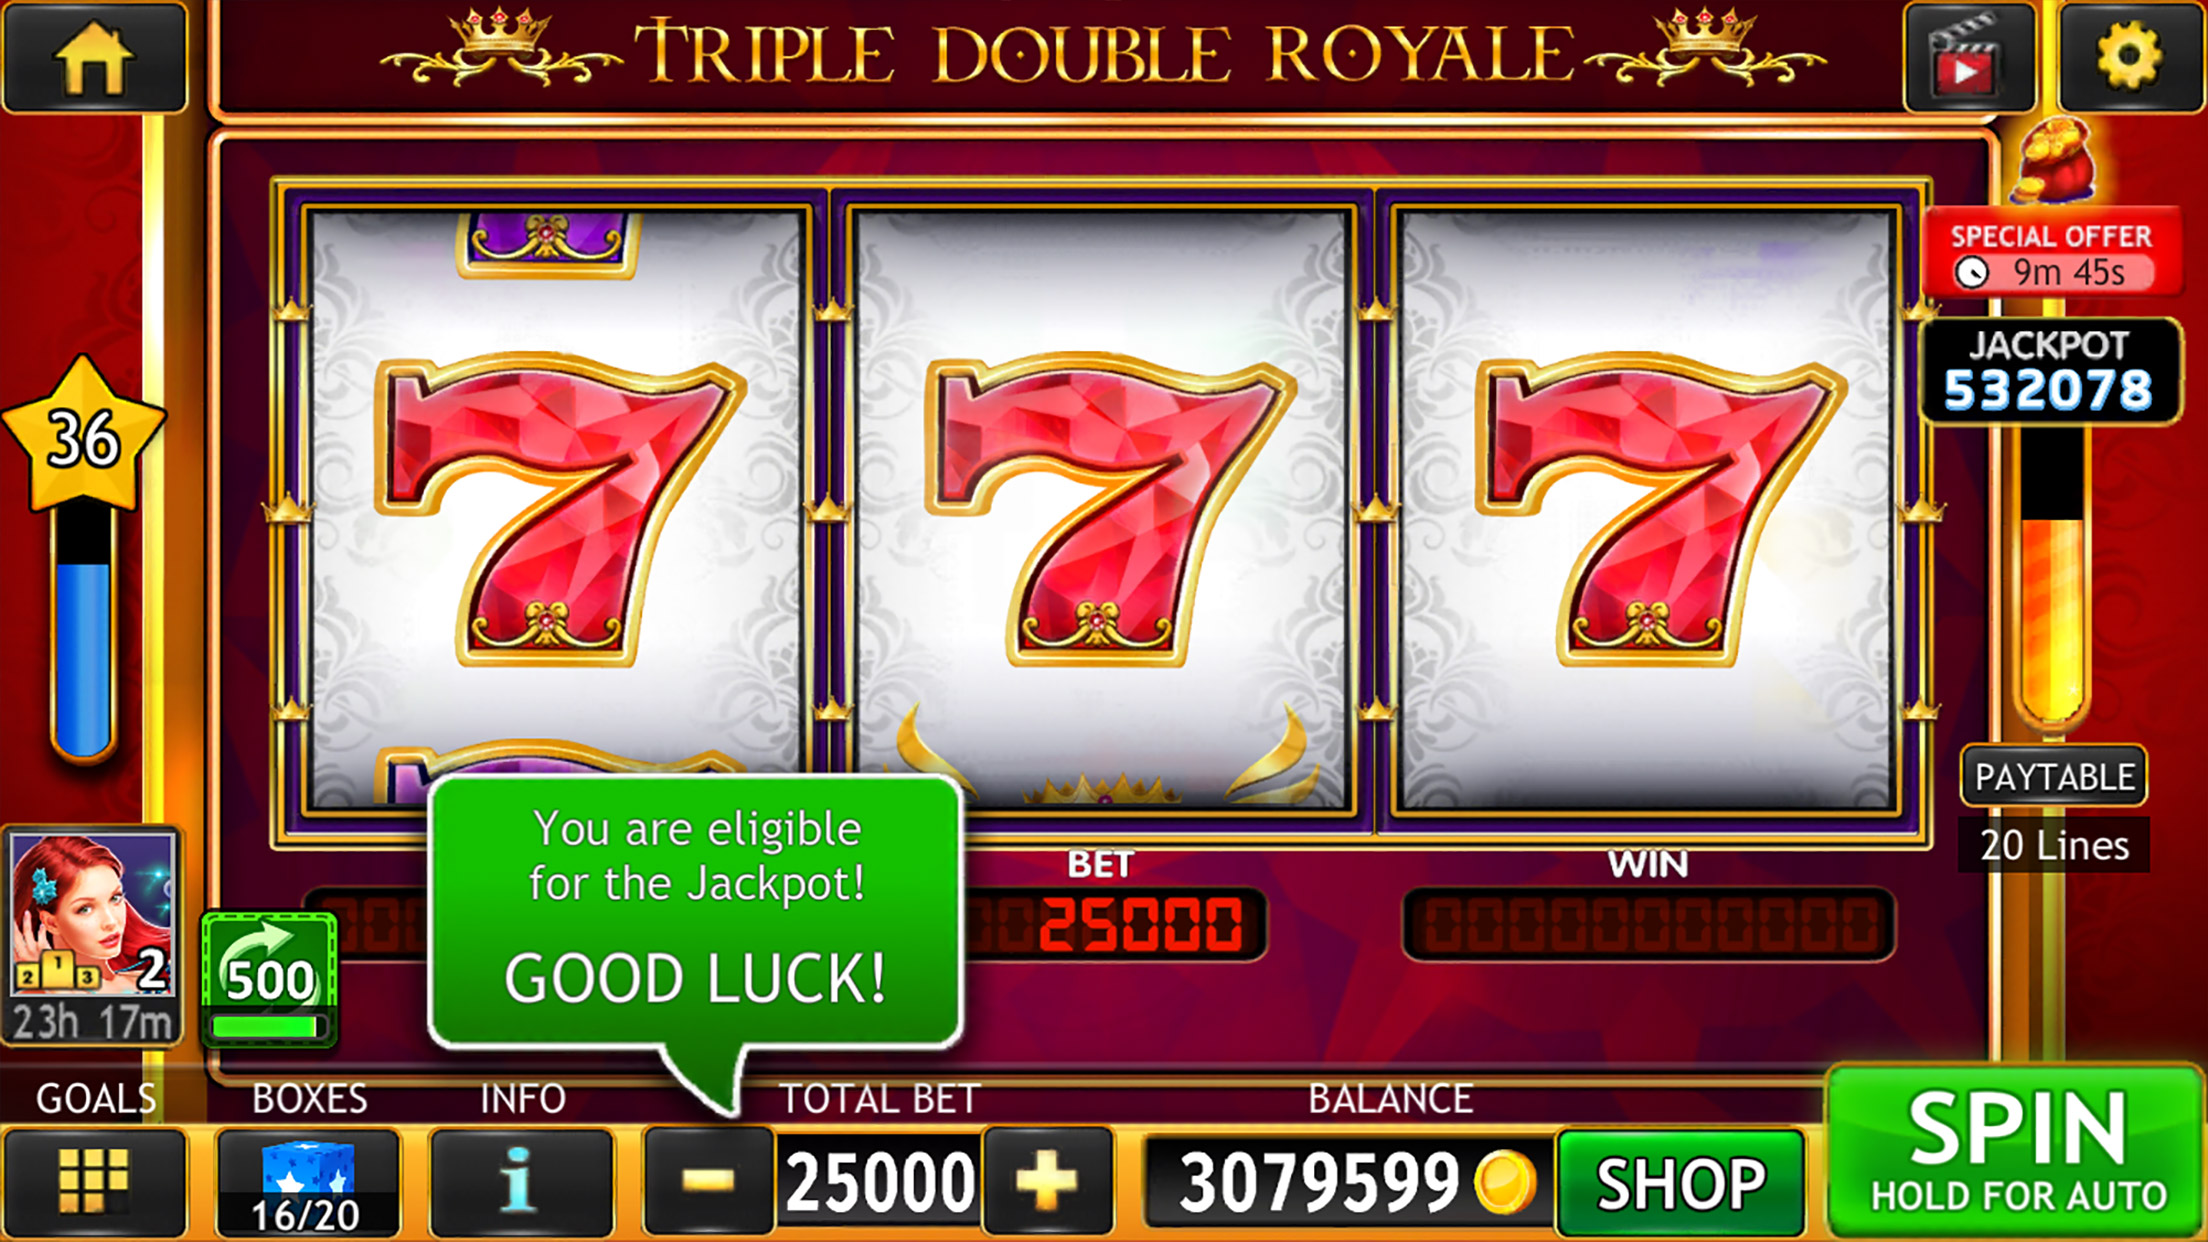The width and height of the screenshot is (2208, 1242).
Task: Open the Special Offer timer banner
Action: (x=2051, y=253)
